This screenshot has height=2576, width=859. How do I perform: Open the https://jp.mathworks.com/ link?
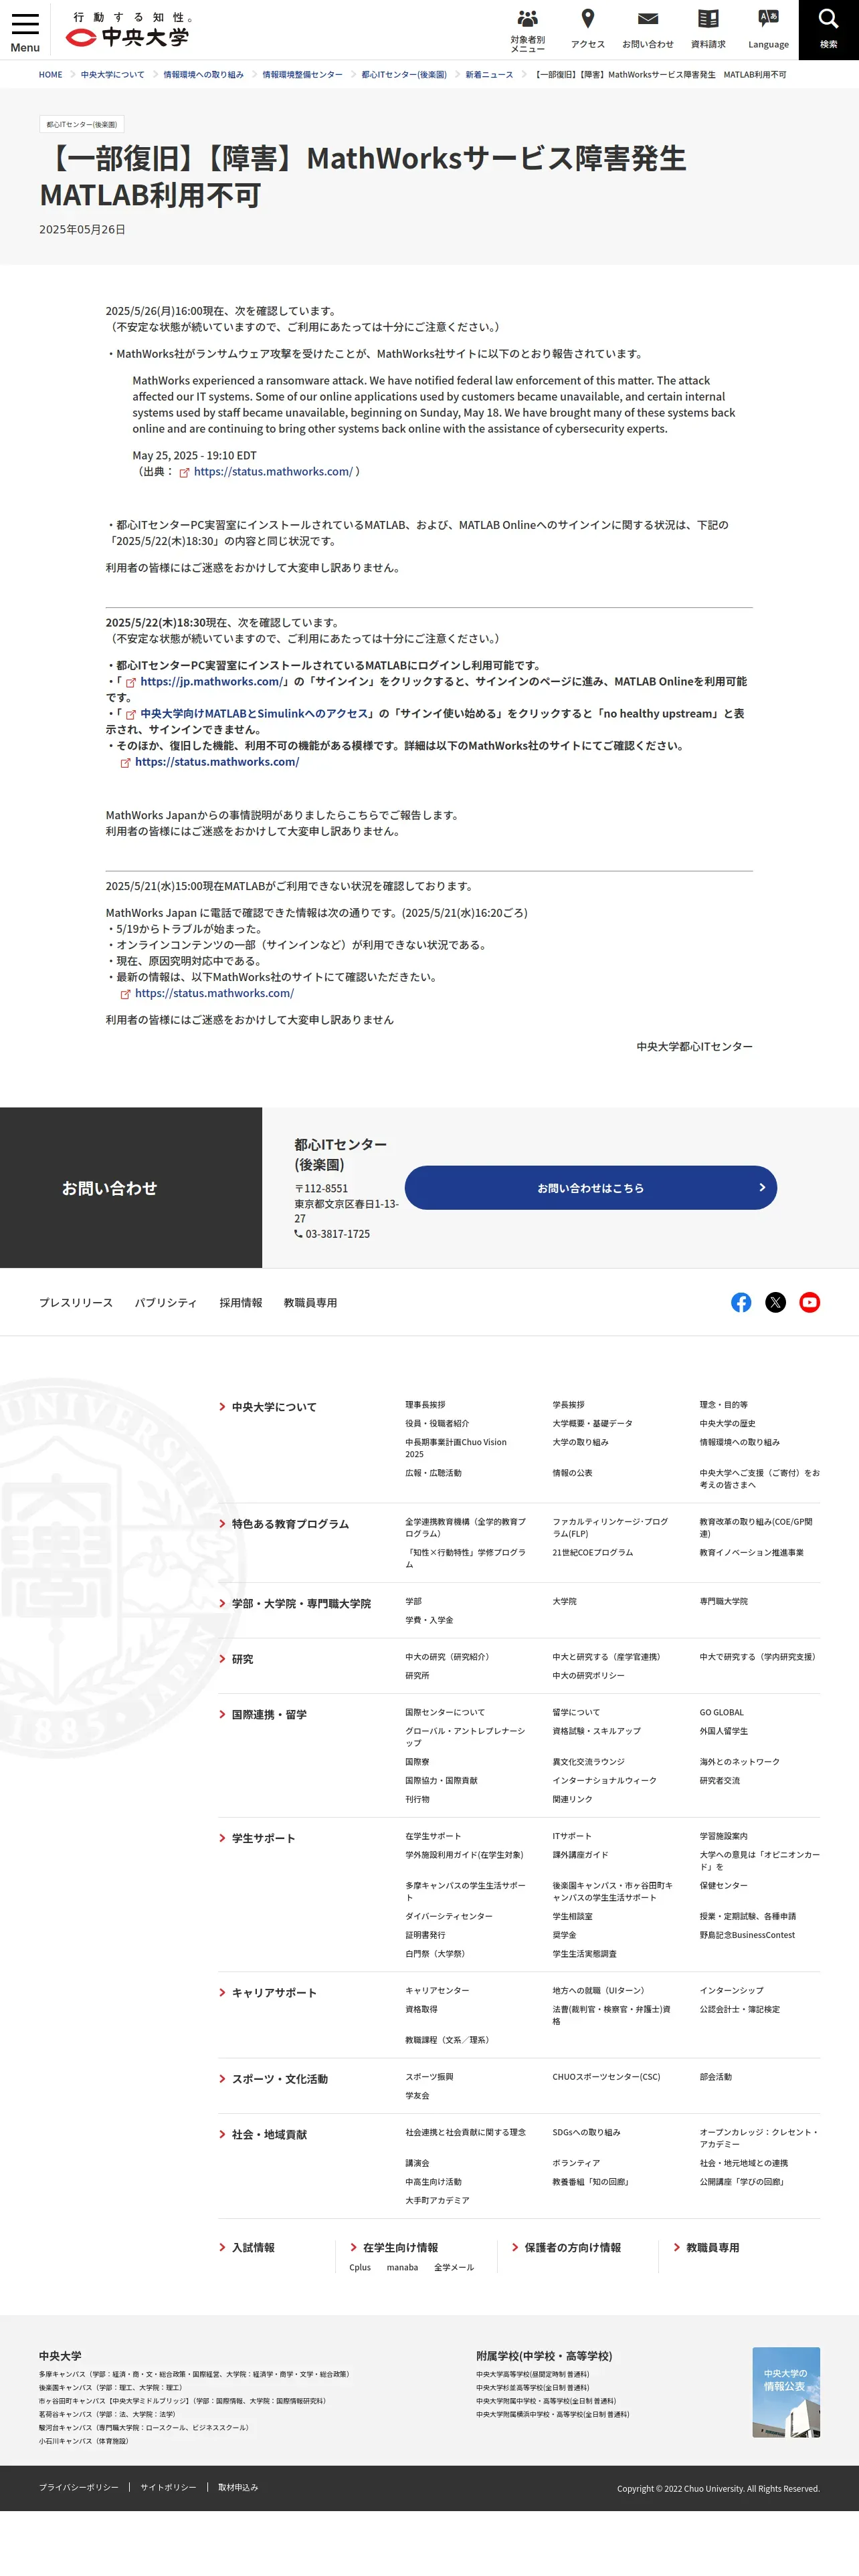click(211, 682)
